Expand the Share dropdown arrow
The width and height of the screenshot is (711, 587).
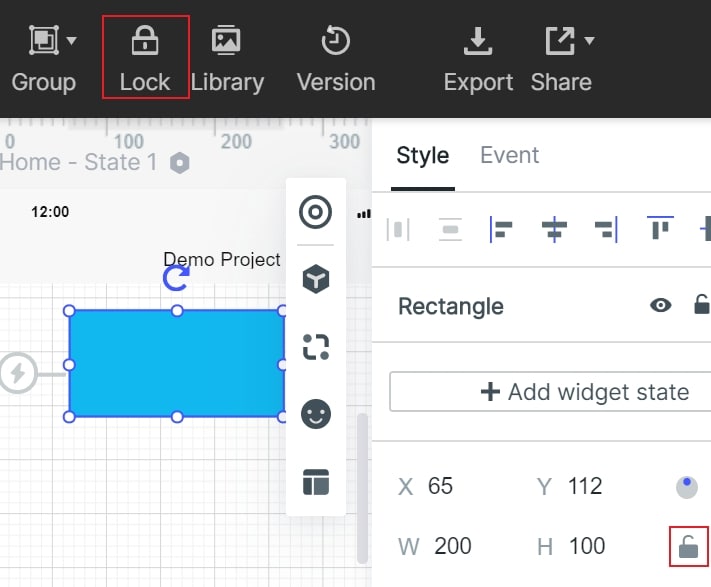(x=589, y=41)
